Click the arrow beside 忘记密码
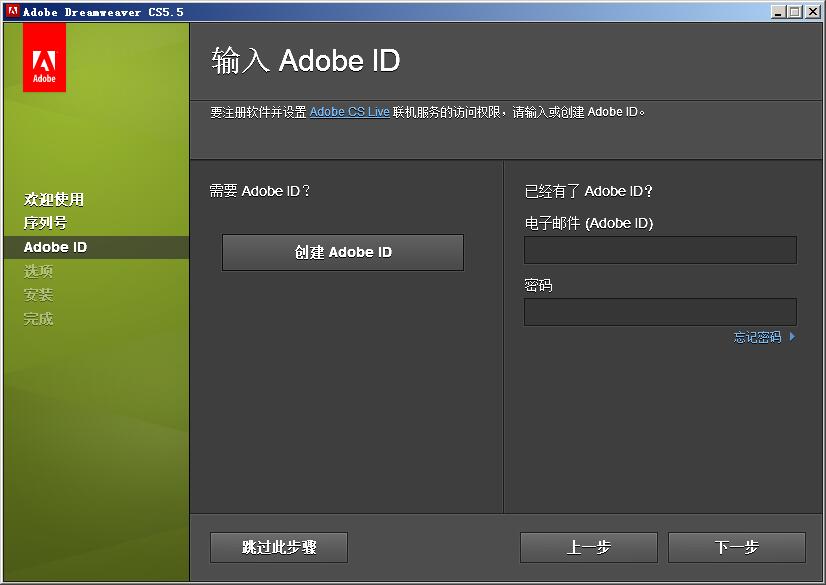The height and width of the screenshot is (585, 826). click(793, 337)
